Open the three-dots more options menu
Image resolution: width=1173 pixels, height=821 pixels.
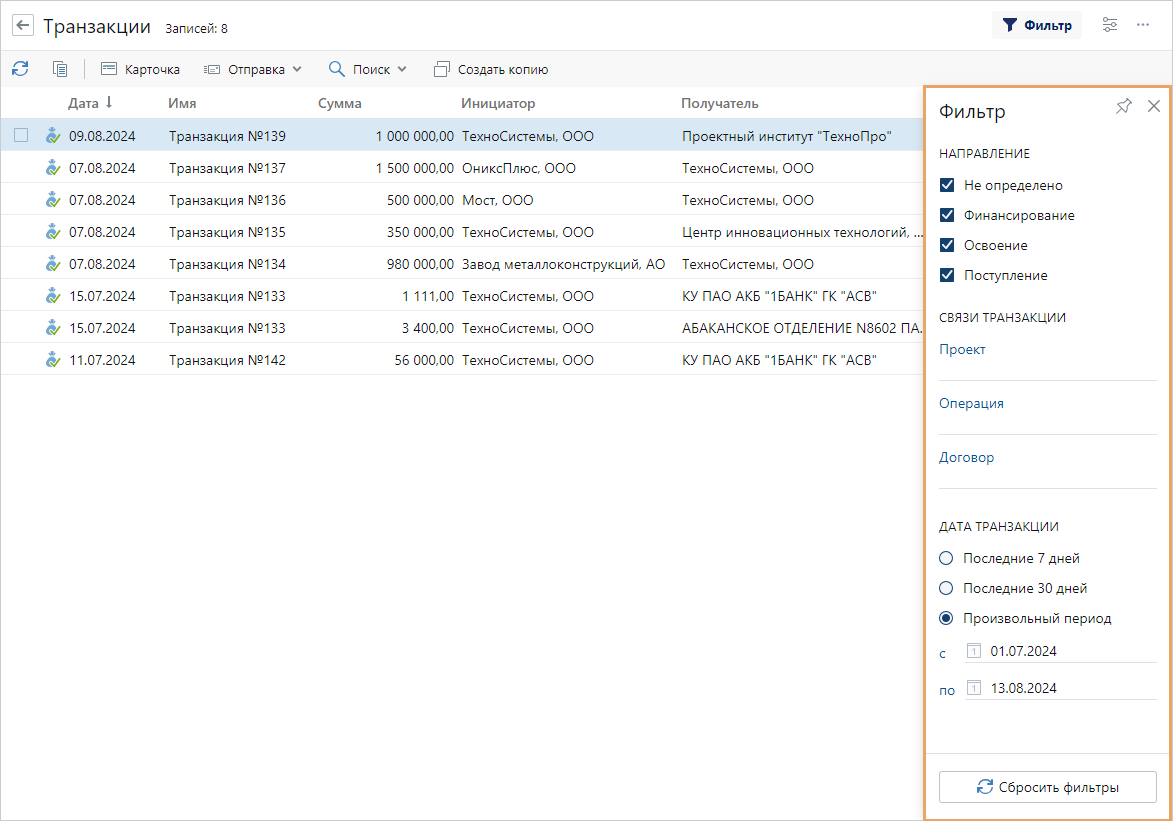click(1143, 25)
